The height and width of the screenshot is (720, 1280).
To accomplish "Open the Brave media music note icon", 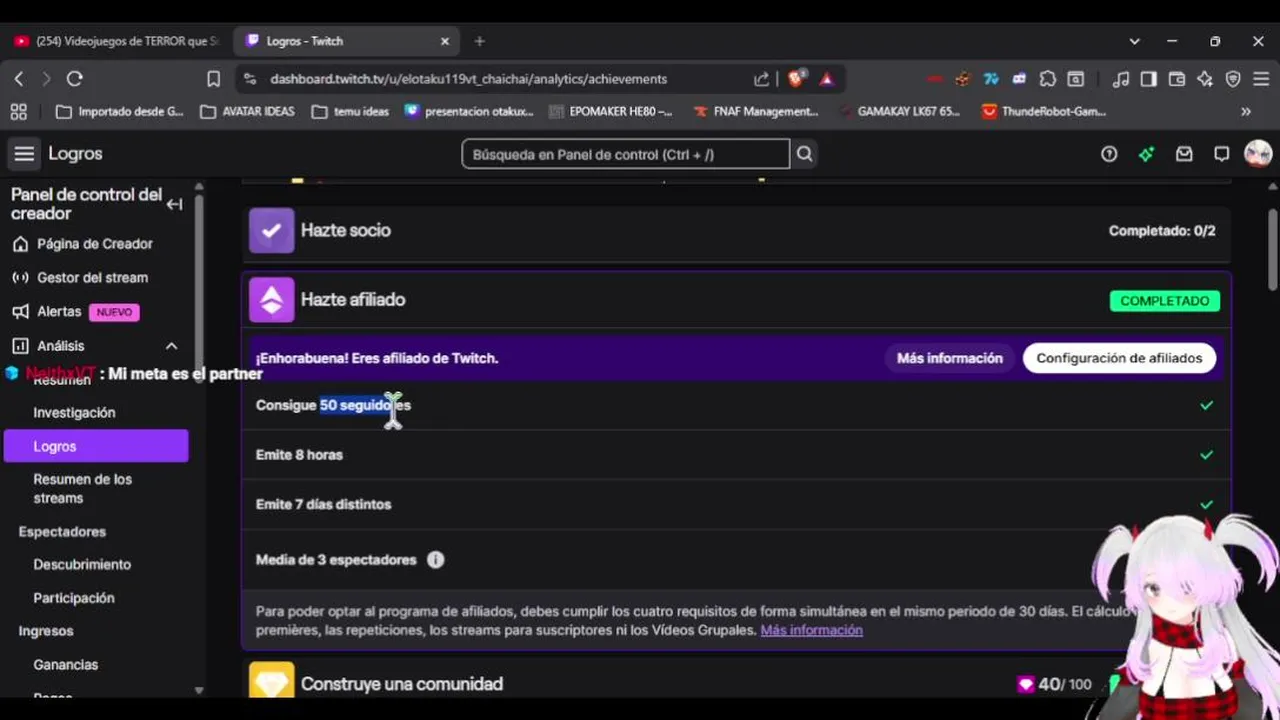I will [x=1121, y=79].
